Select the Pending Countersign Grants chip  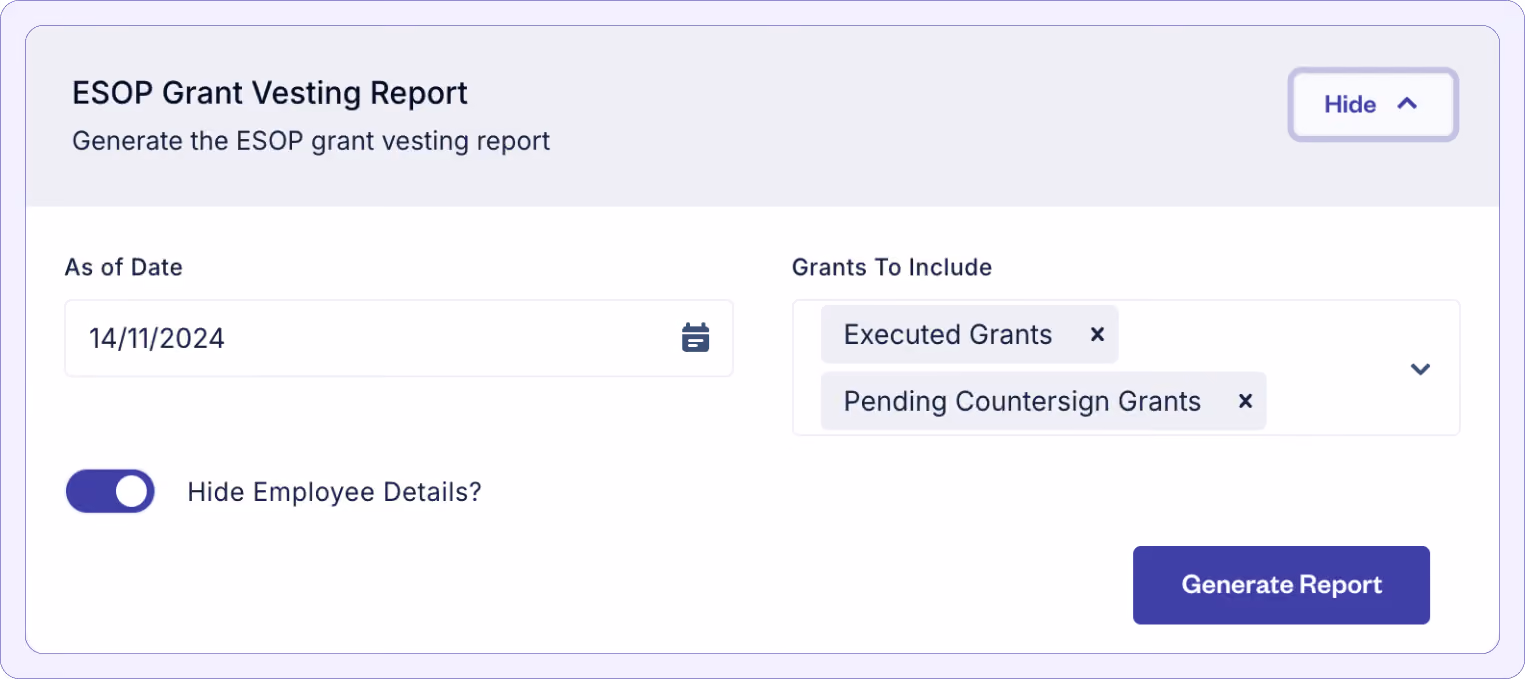coord(1043,401)
